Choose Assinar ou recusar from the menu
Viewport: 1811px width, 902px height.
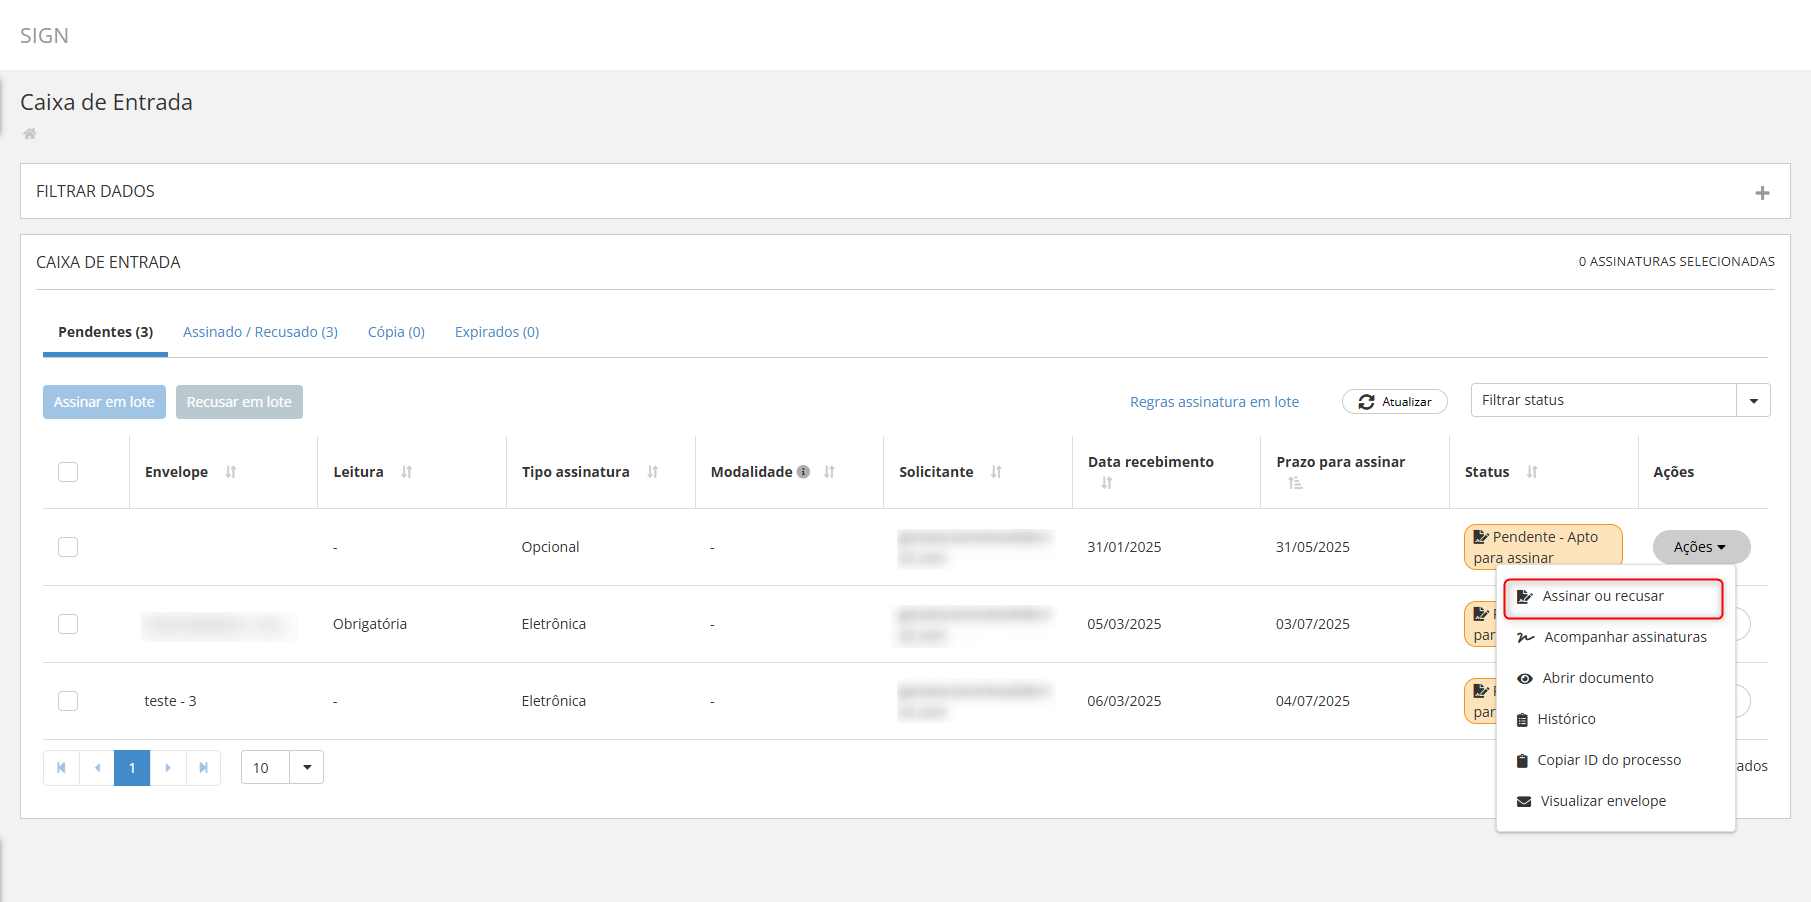tap(1613, 597)
